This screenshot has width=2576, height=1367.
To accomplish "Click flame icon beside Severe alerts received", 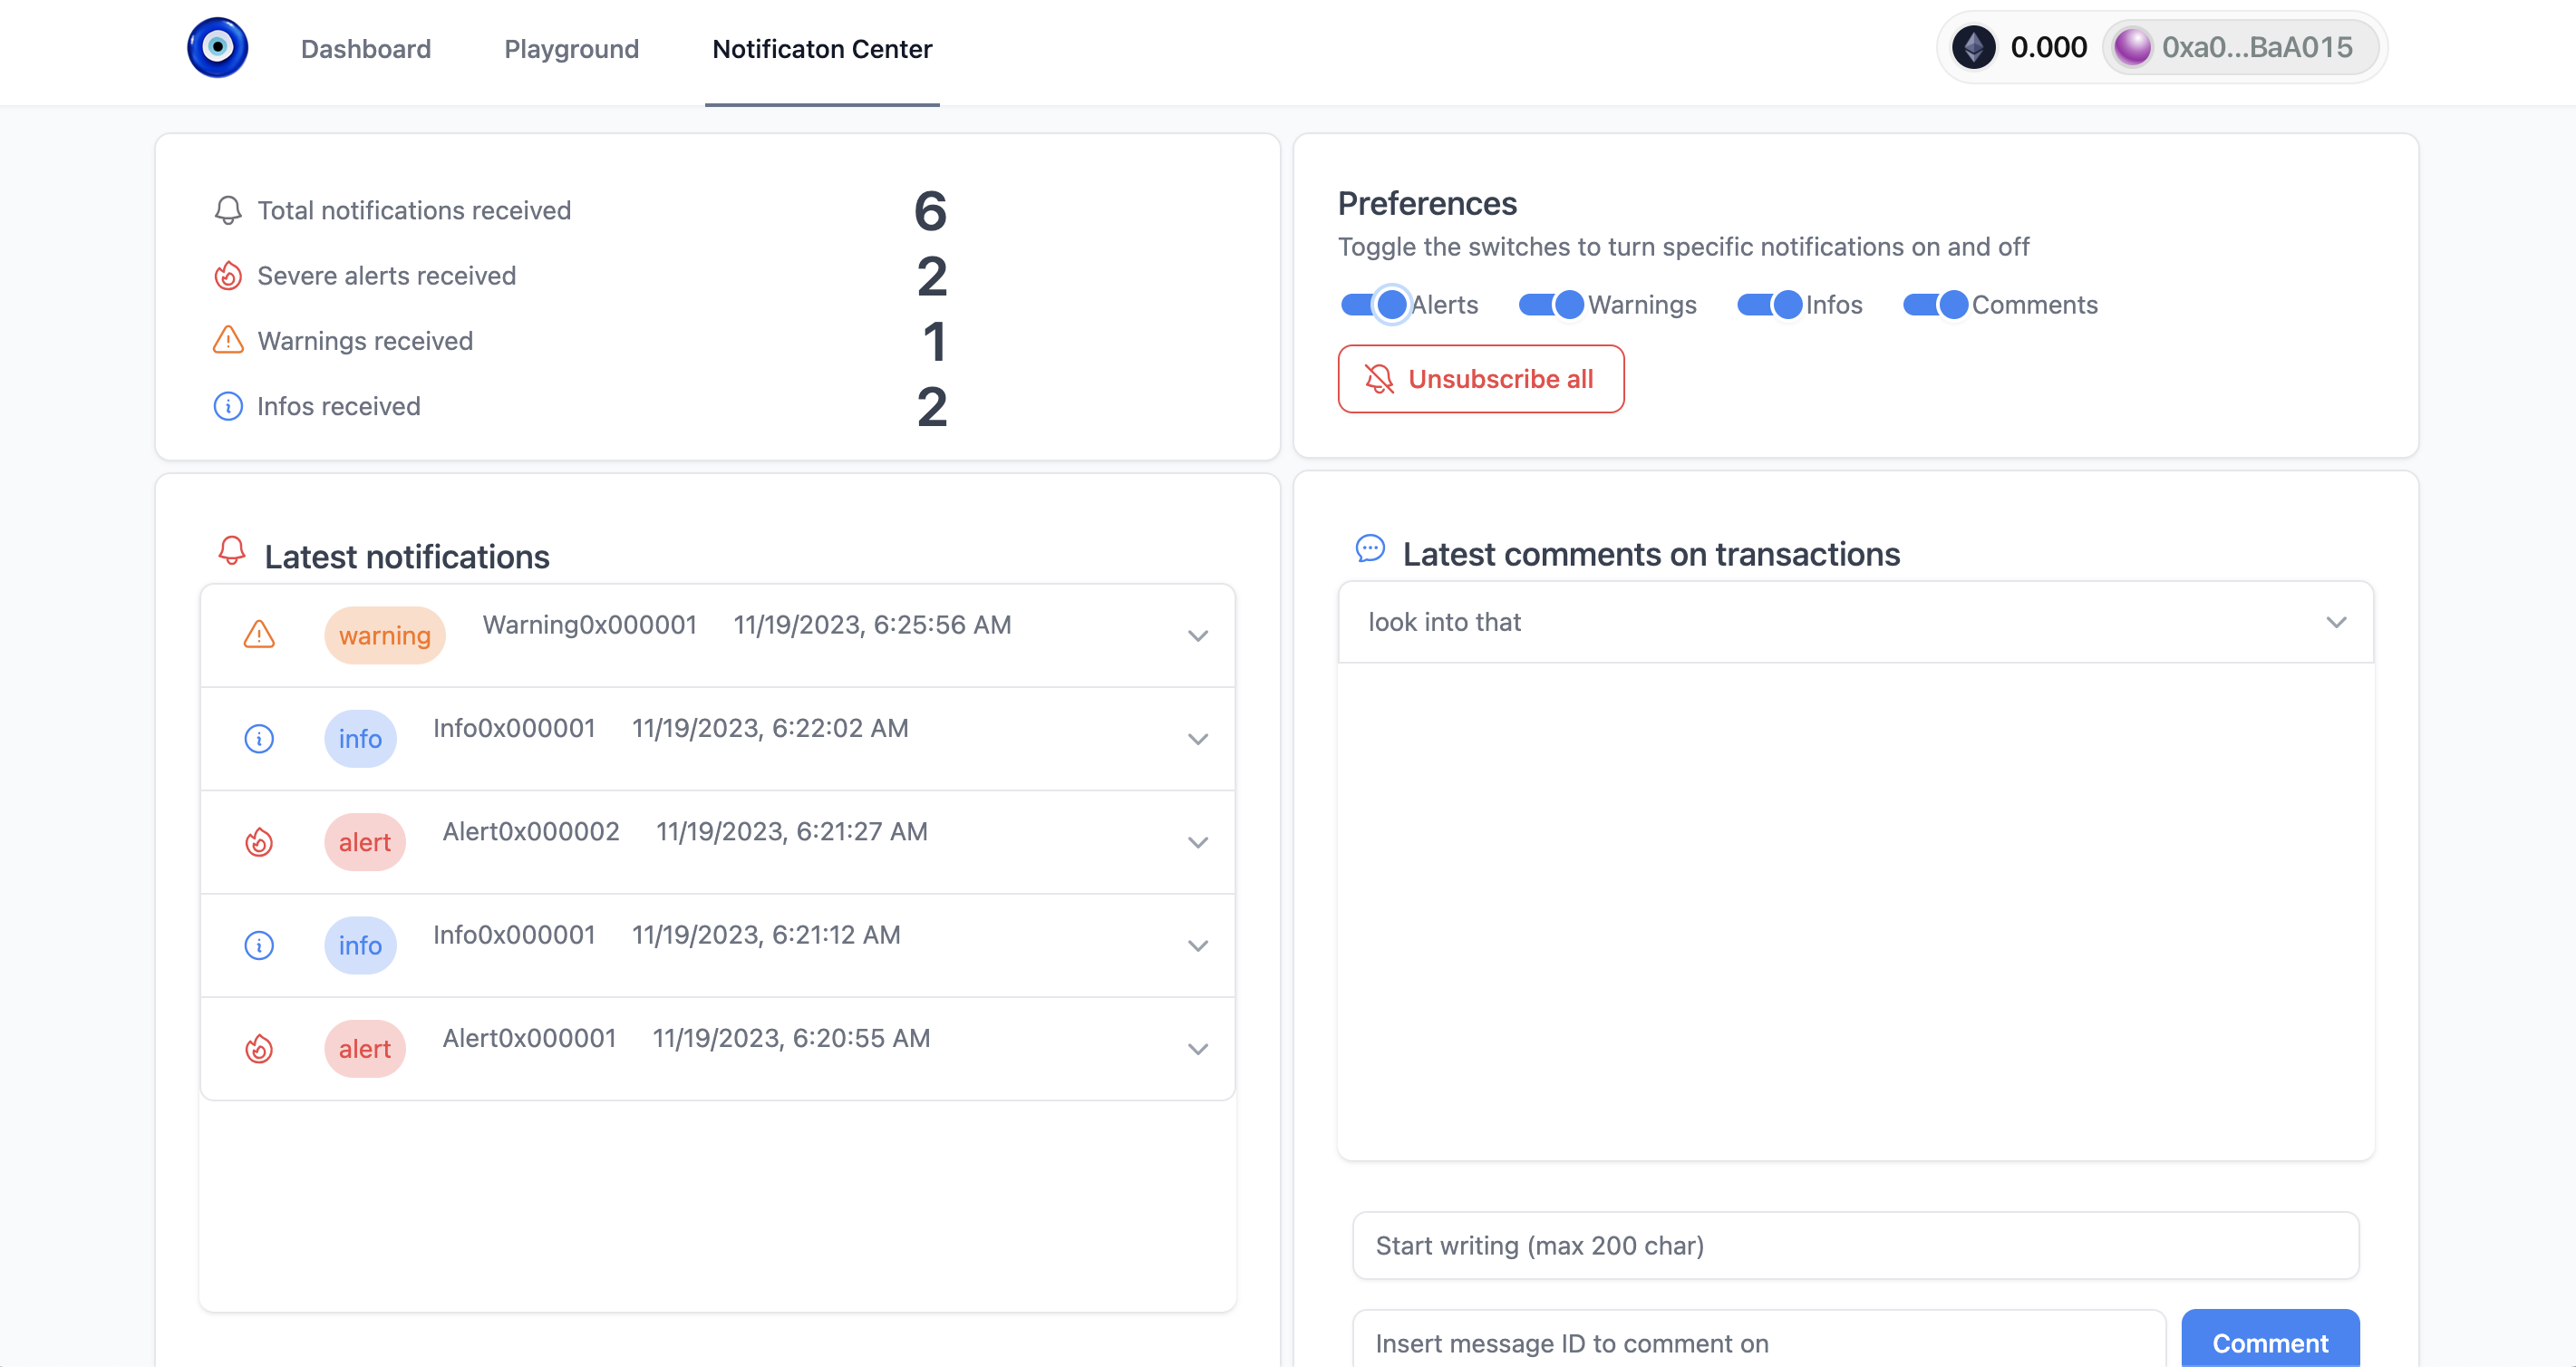I will [x=228, y=275].
